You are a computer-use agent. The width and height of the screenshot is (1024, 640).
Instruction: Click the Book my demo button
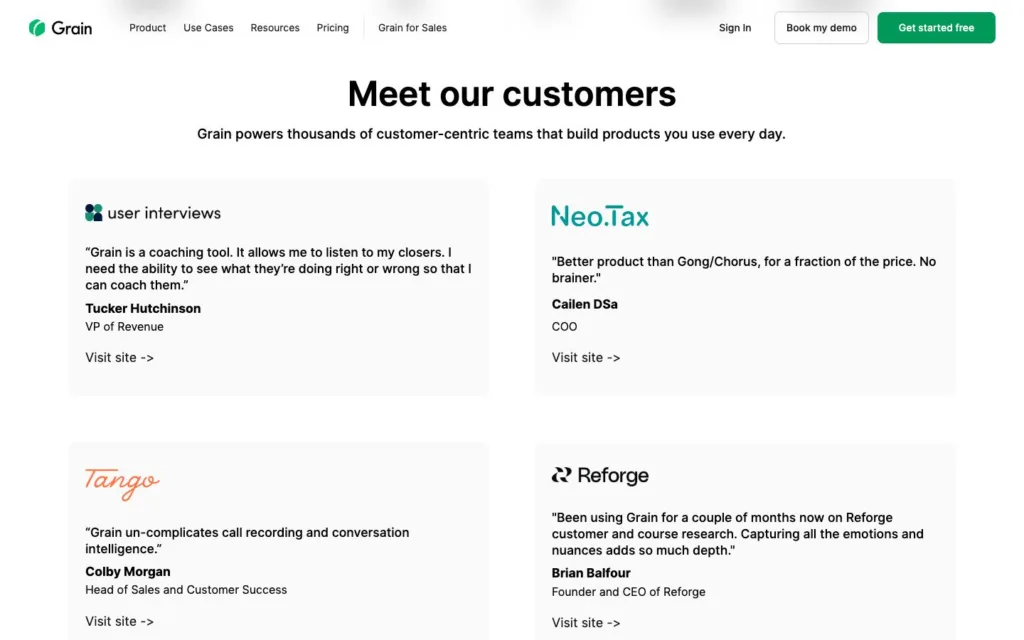pyautogui.click(x=821, y=27)
